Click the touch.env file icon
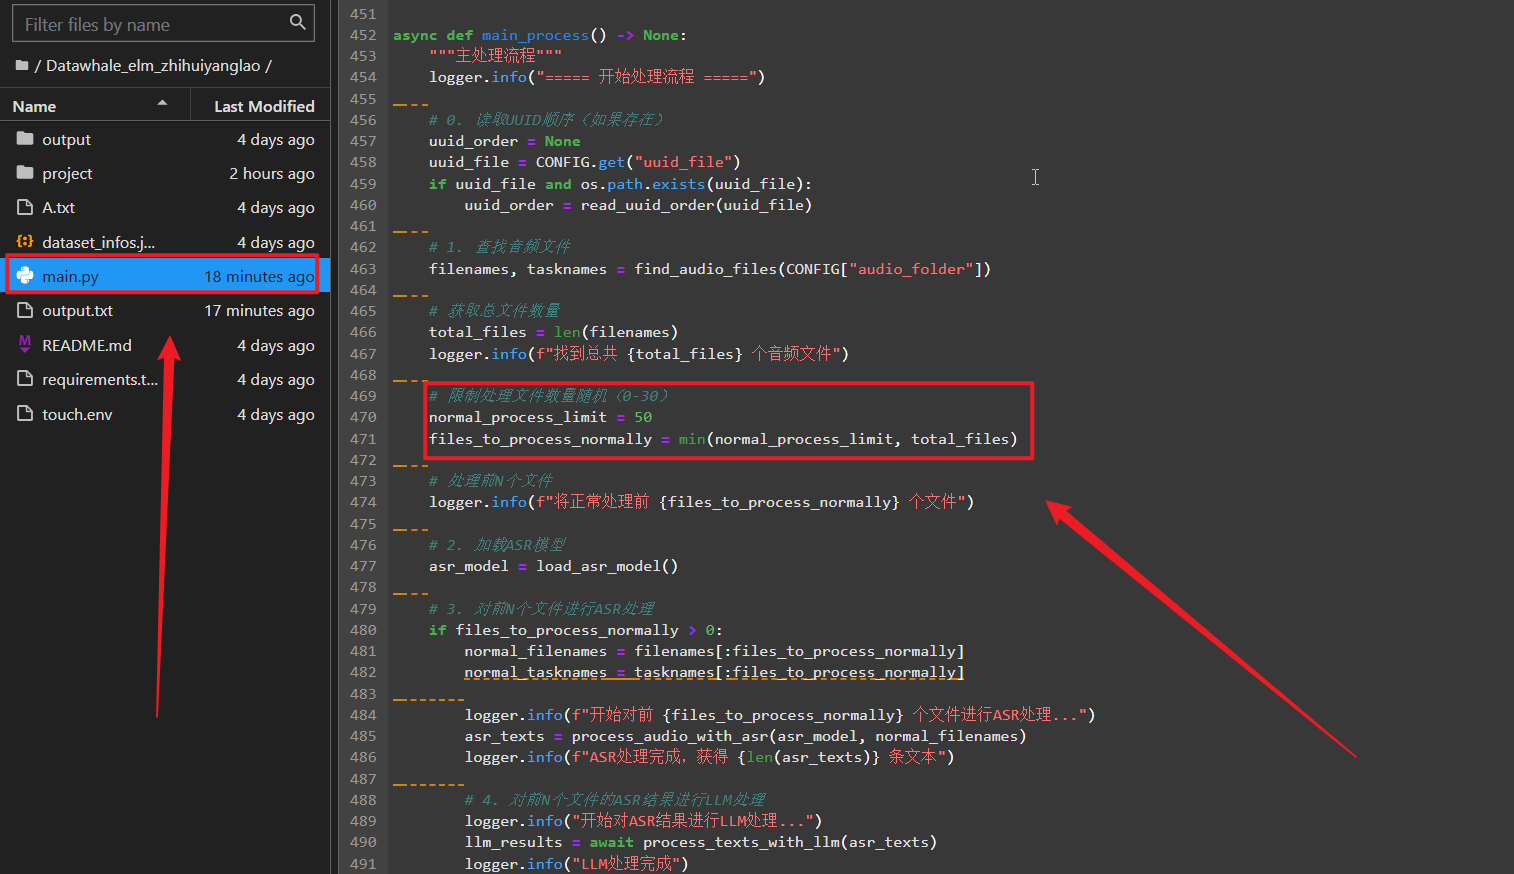Image resolution: width=1514 pixels, height=874 pixels. (25, 413)
